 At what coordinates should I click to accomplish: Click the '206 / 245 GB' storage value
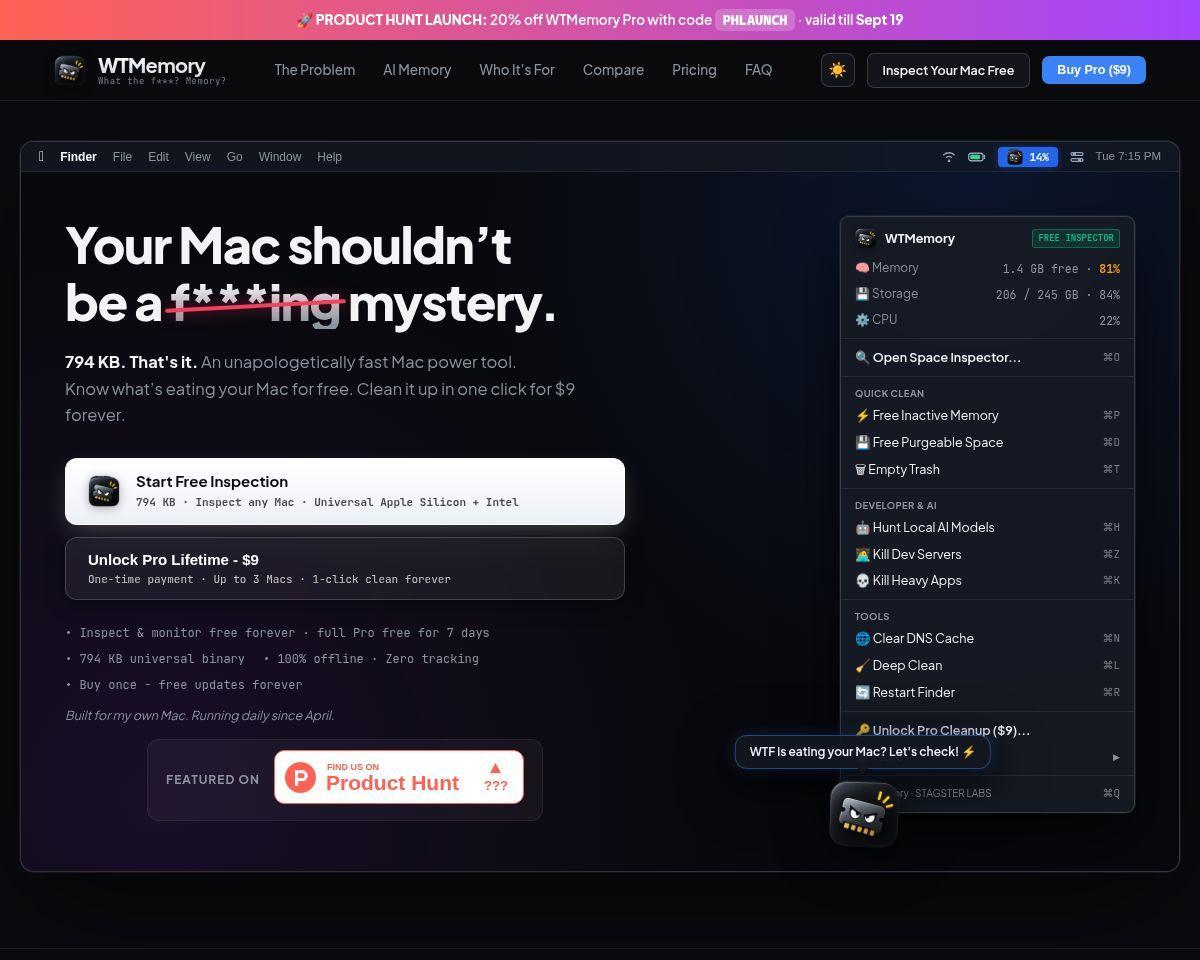(x=1037, y=295)
